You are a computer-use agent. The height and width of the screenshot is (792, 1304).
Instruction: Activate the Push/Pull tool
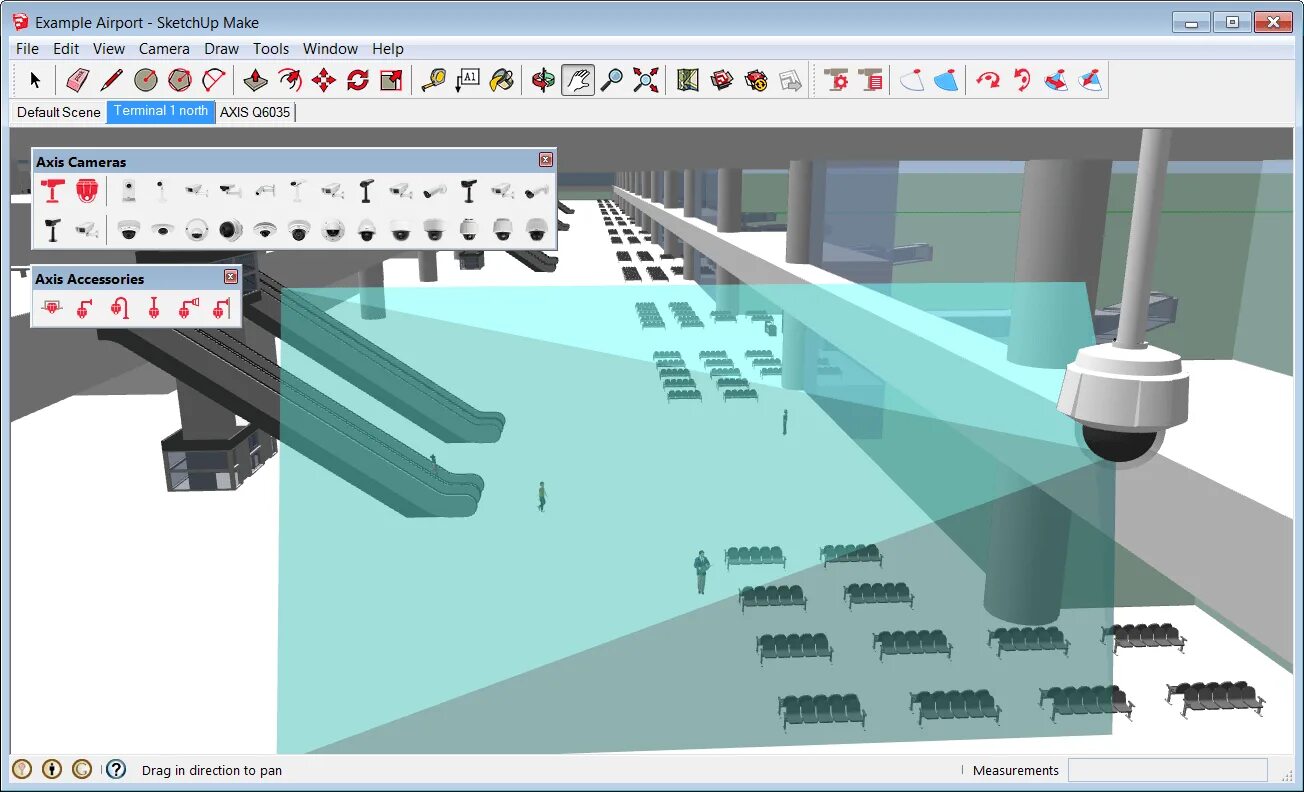[x=256, y=80]
